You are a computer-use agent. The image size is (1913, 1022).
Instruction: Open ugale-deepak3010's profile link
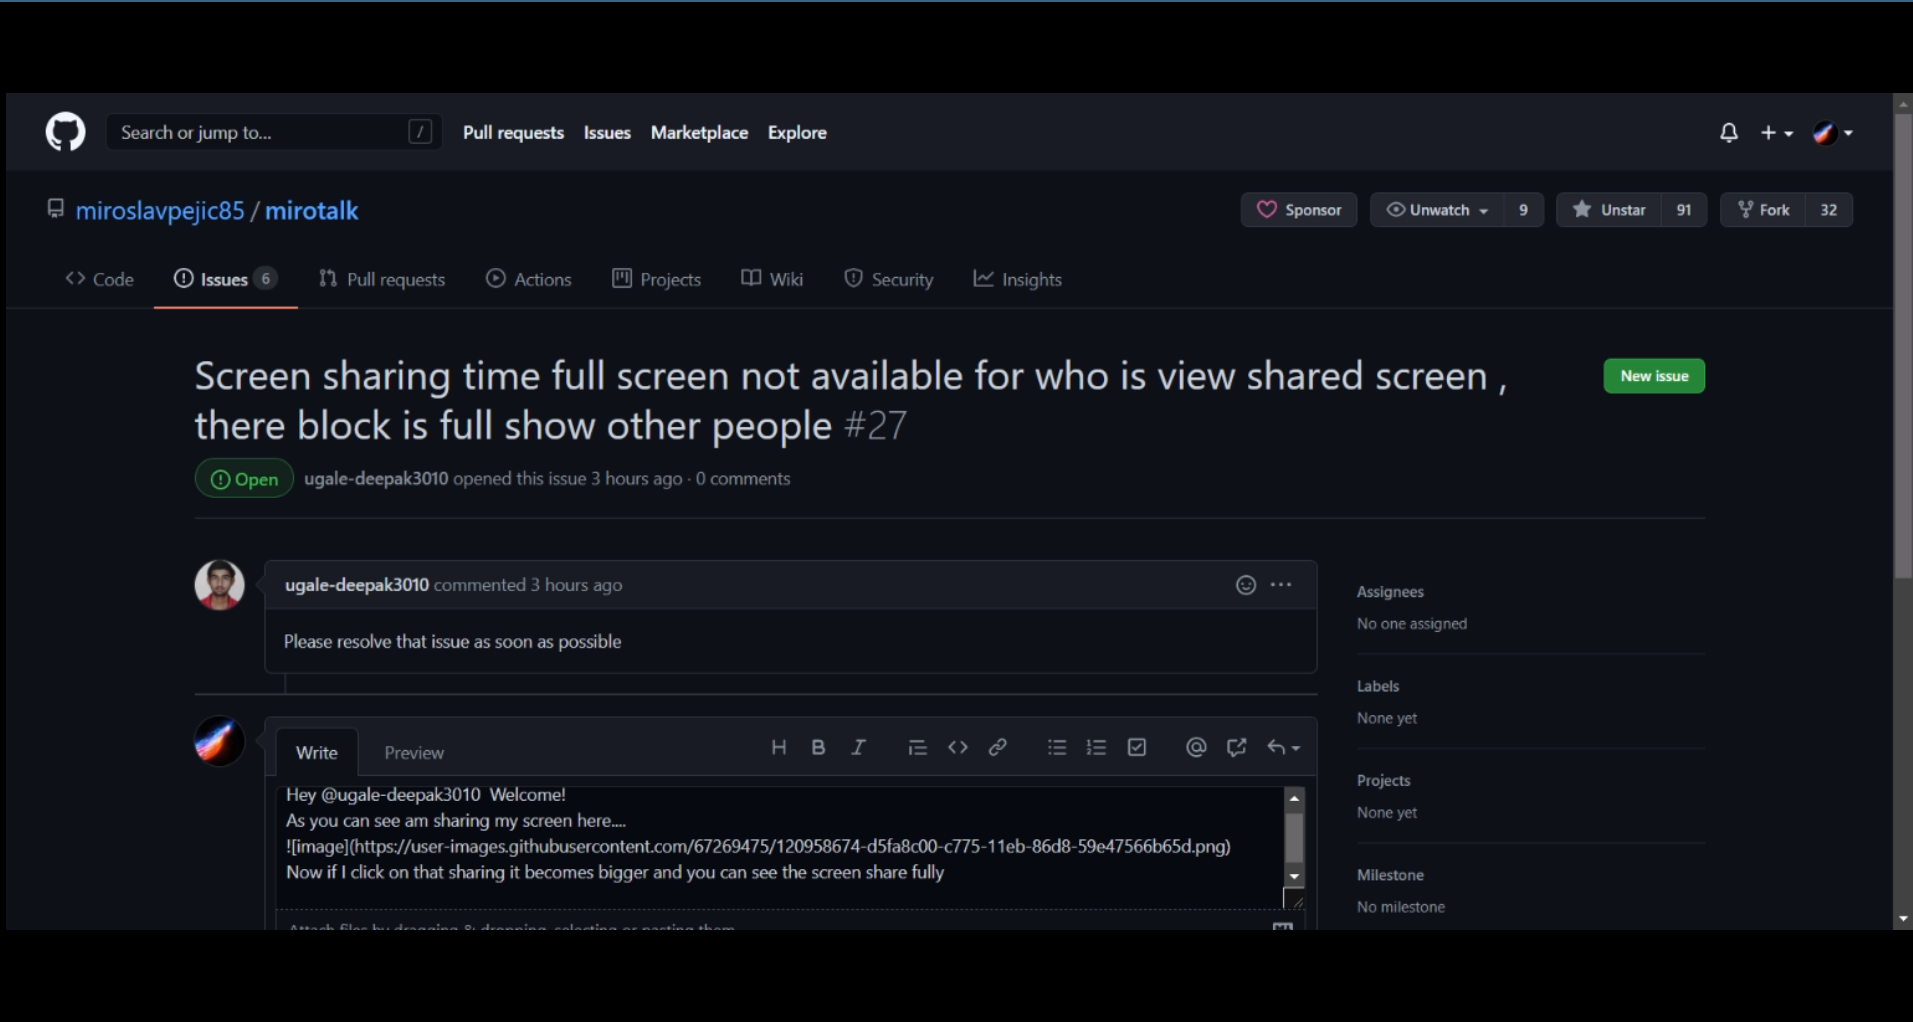point(375,479)
